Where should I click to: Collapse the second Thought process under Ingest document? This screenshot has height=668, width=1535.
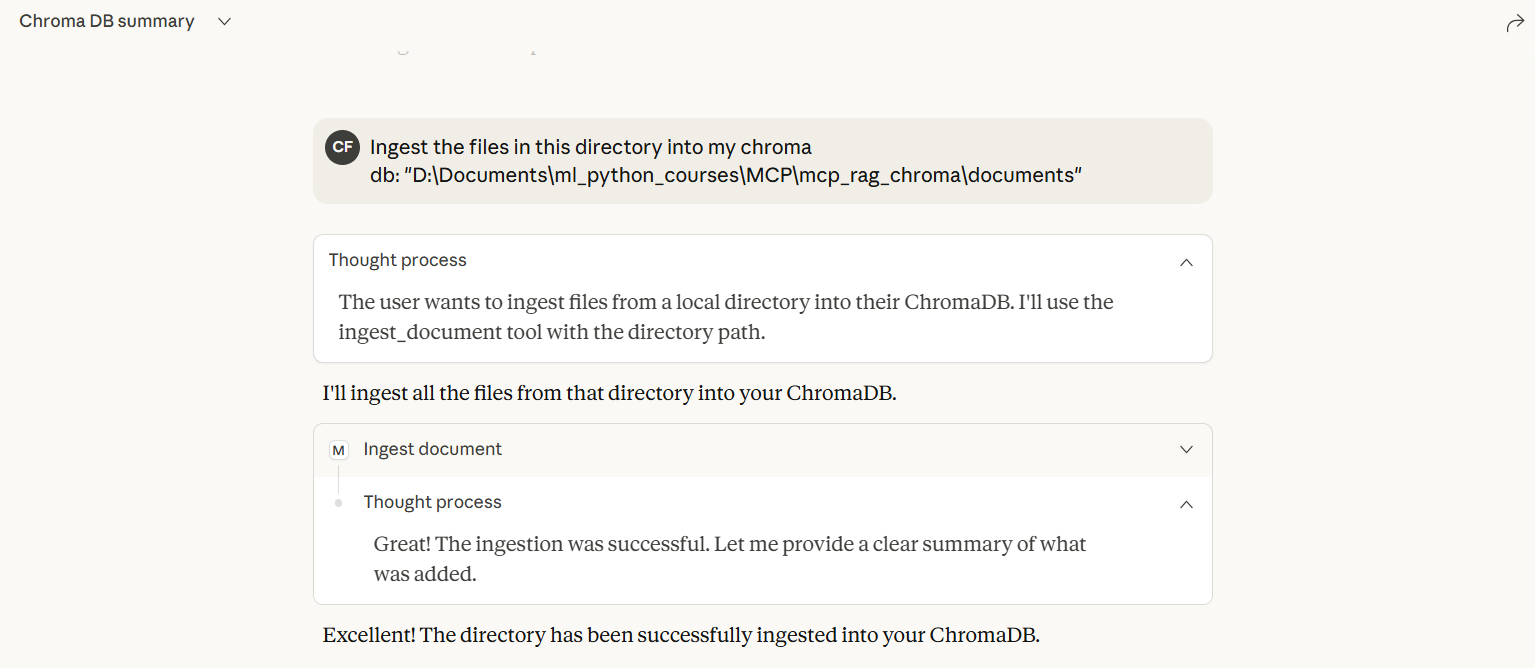(x=1186, y=504)
